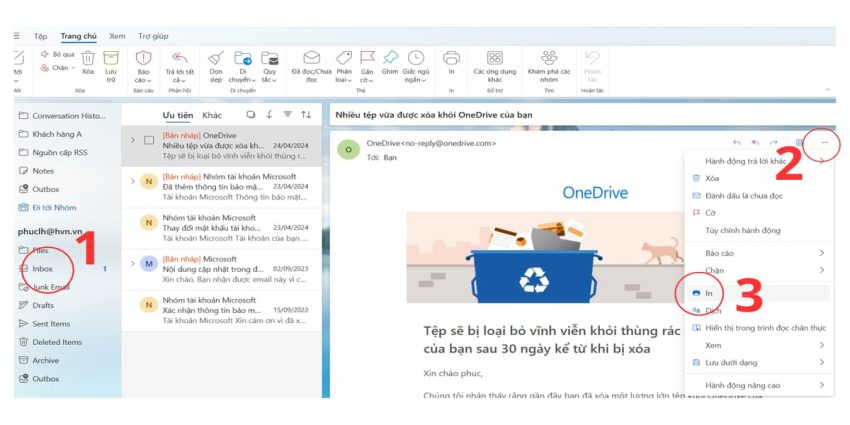This screenshot has width=850, height=425.
Task: Click jump-to arrow icon in list header
Action: point(269,114)
